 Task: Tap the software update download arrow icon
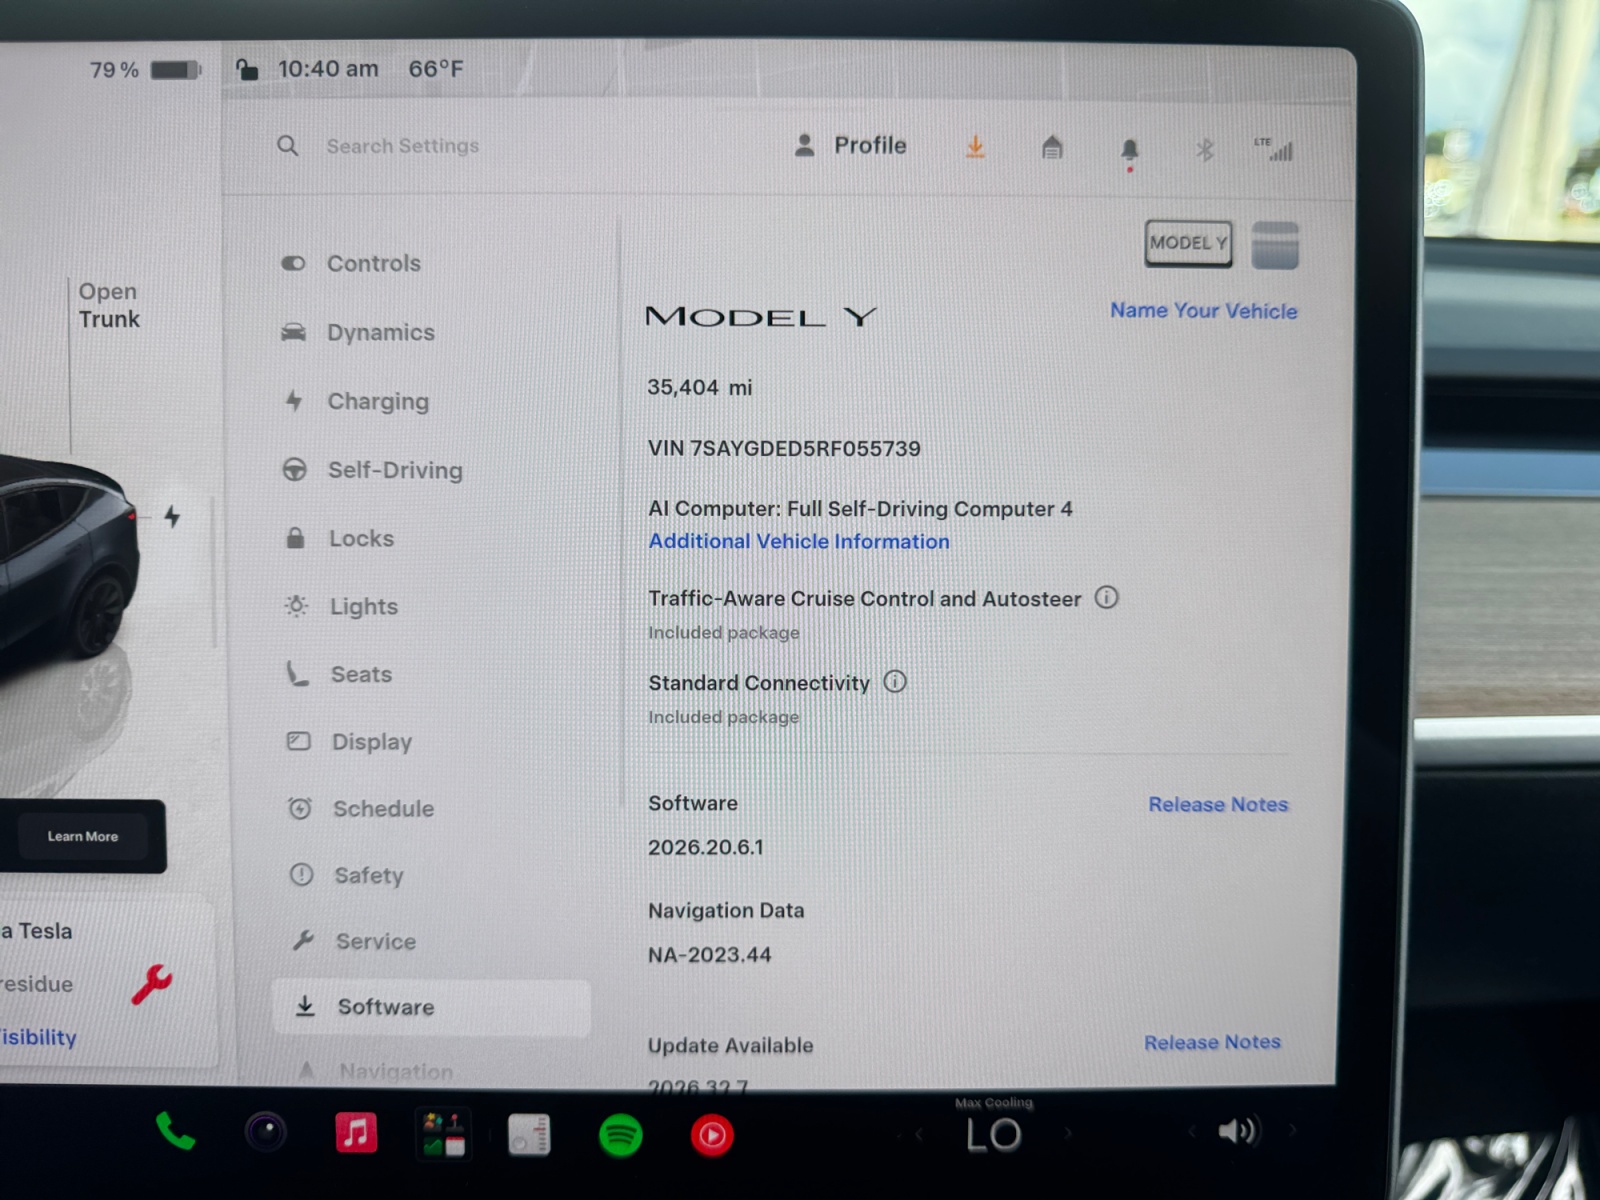(x=975, y=147)
